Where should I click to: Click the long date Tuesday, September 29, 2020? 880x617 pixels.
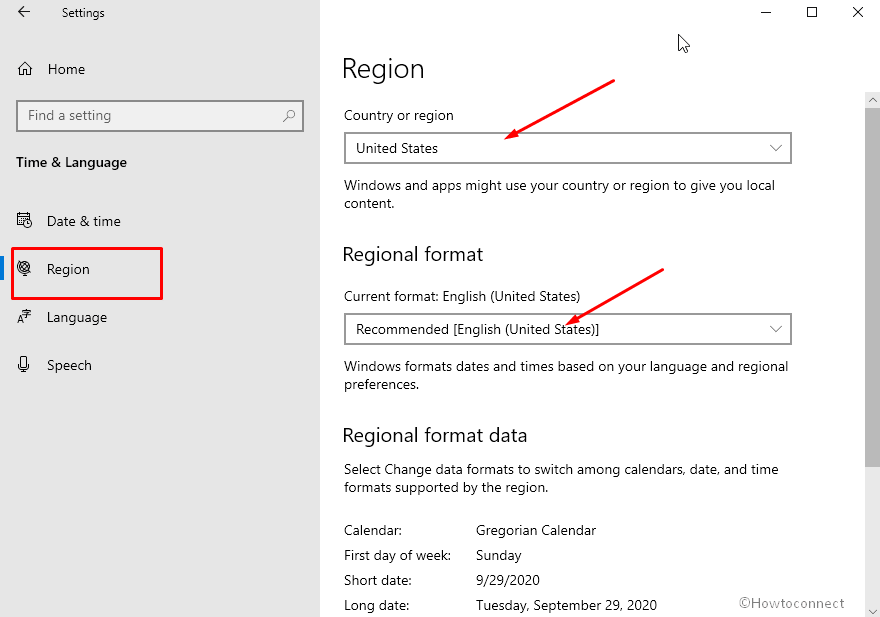click(x=566, y=605)
